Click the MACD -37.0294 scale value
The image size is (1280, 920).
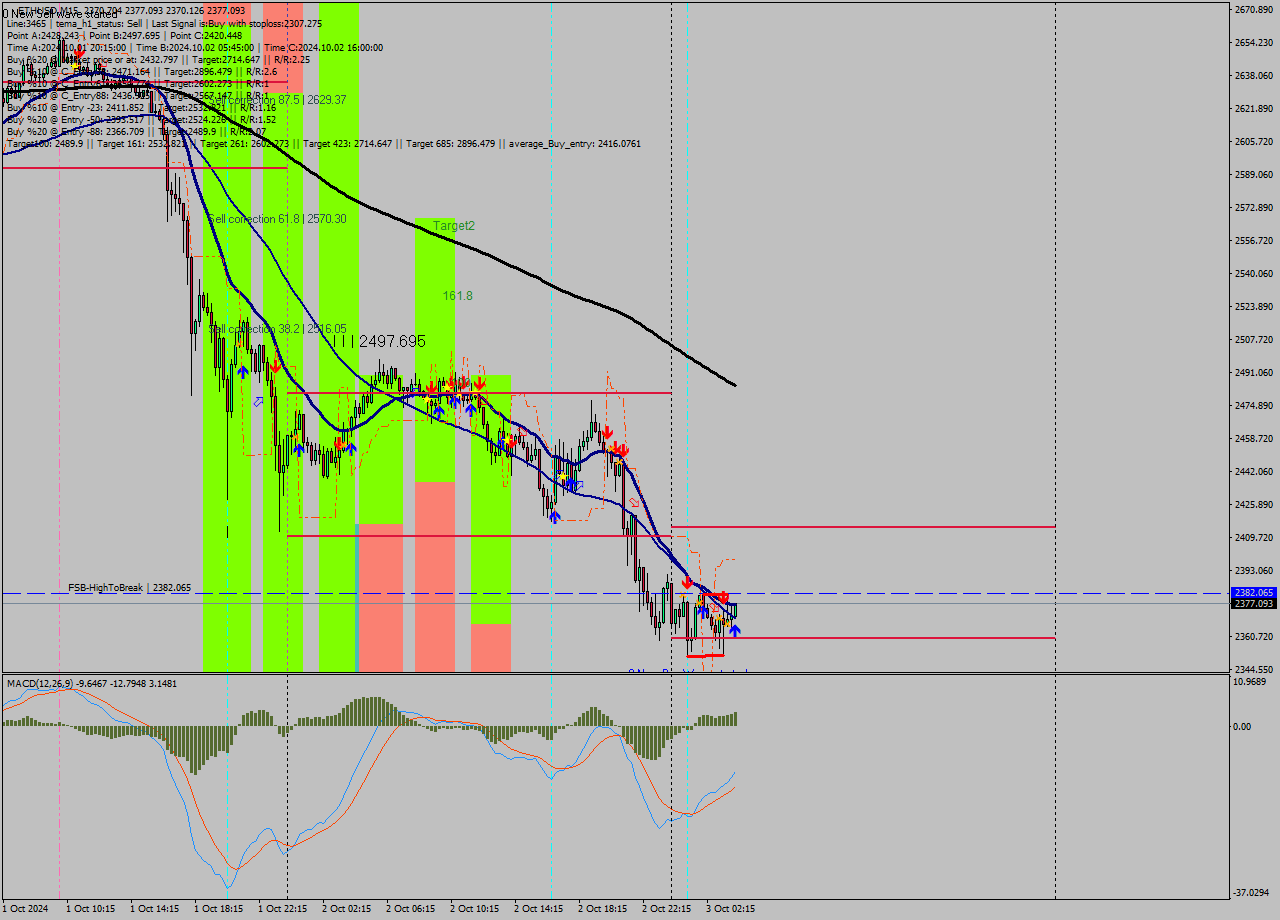tap(1253, 892)
